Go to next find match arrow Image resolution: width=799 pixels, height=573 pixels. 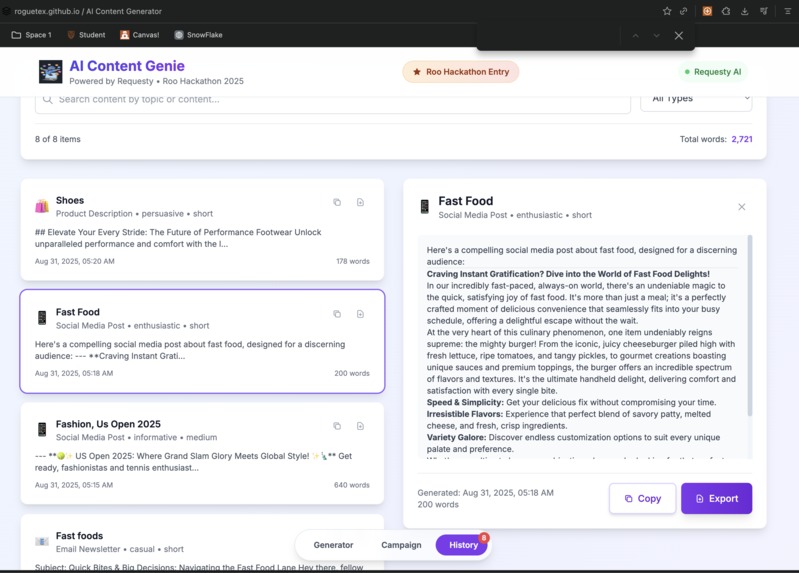click(656, 36)
